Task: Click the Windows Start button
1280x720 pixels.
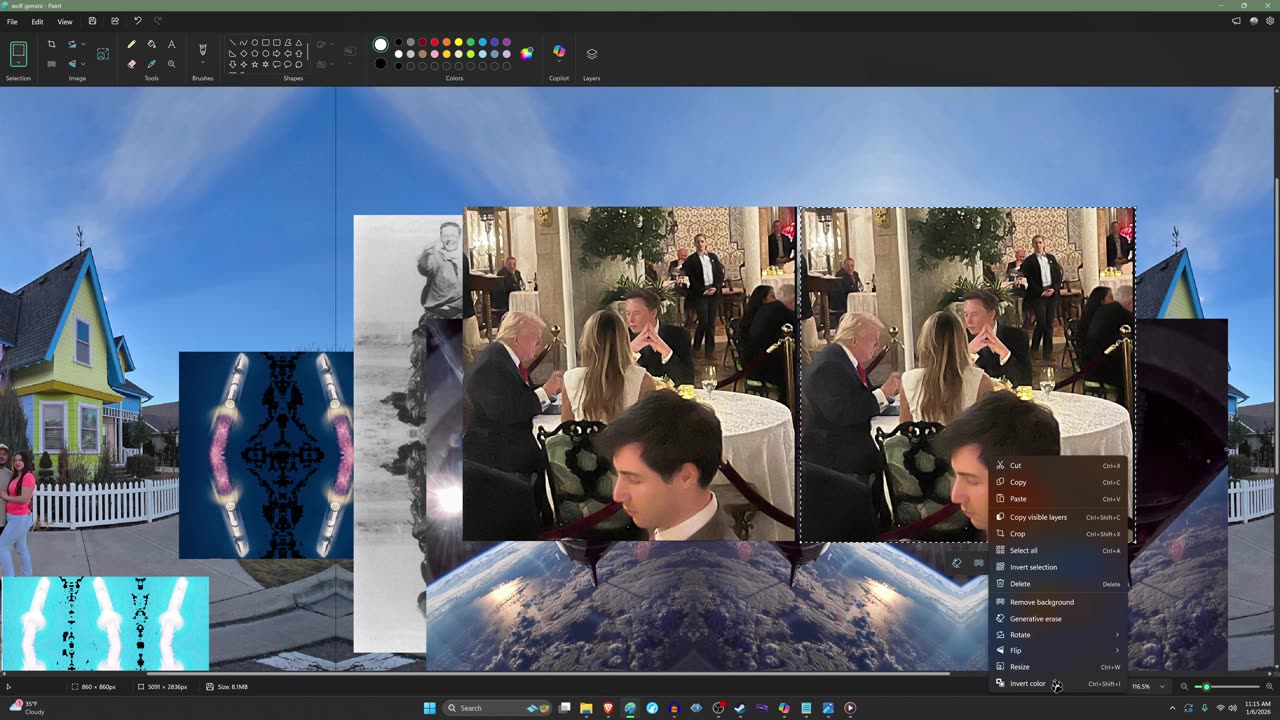Action: point(430,708)
